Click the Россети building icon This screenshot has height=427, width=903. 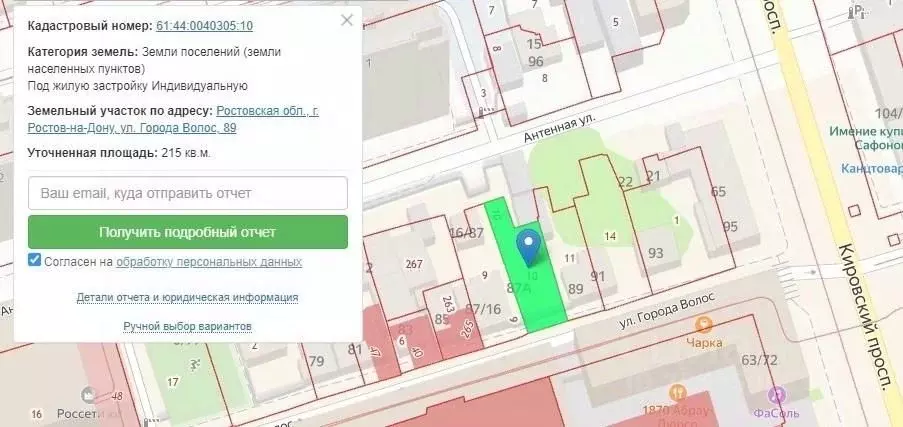tap(90, 395)
